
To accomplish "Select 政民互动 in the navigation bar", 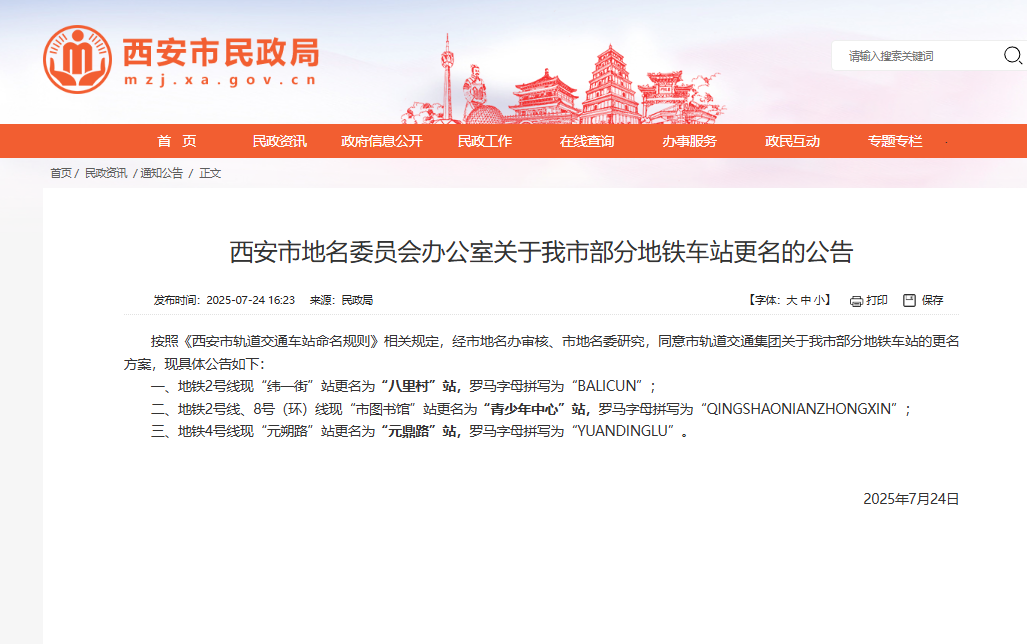I will [x=792, y=141].
